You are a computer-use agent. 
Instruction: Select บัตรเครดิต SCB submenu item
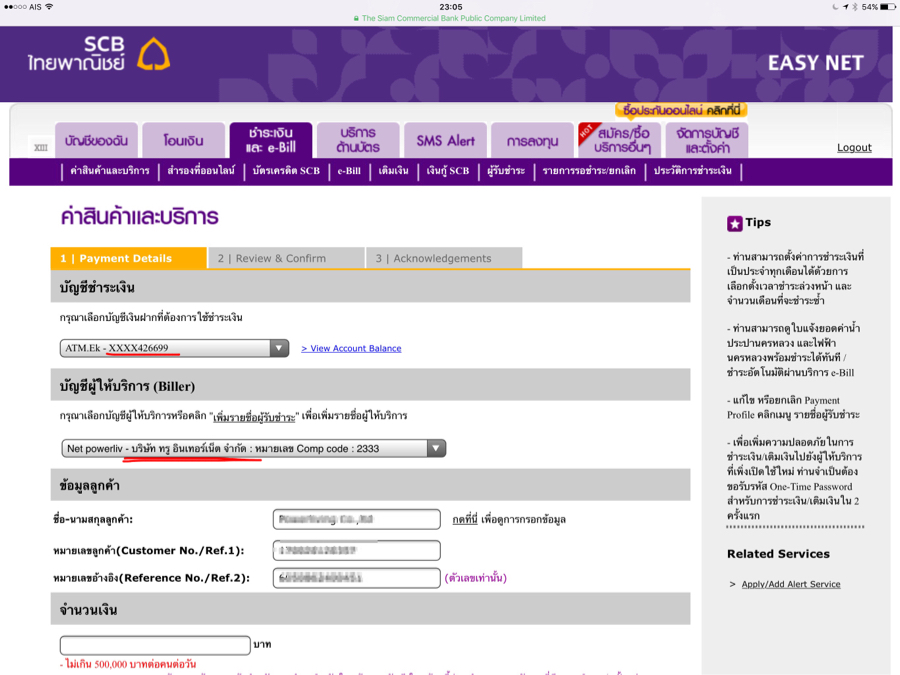(286, 170)
